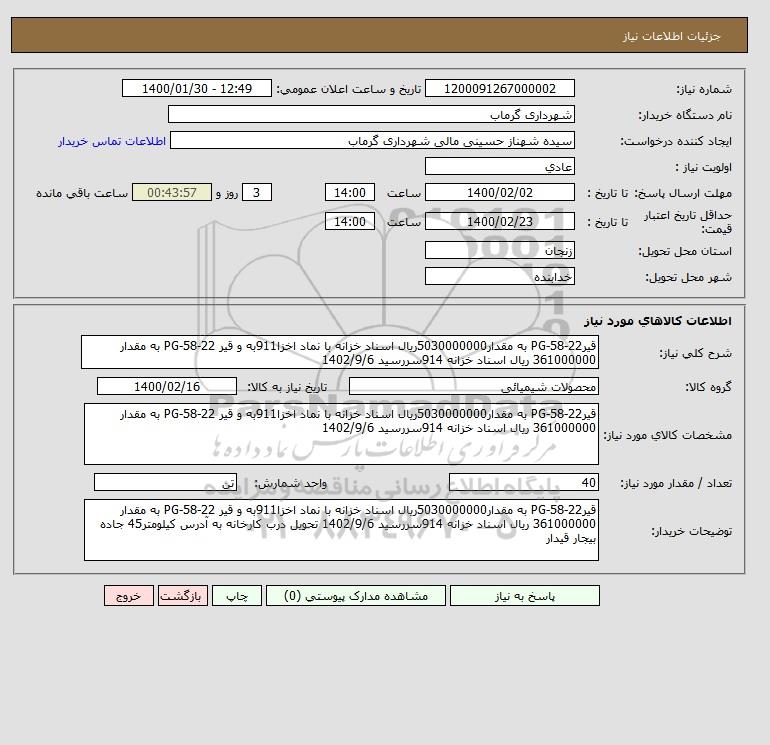770x745 pixels.
Task: Click the remaining days field showing 3
Action: pyautogui.click(x=256, y=193)
